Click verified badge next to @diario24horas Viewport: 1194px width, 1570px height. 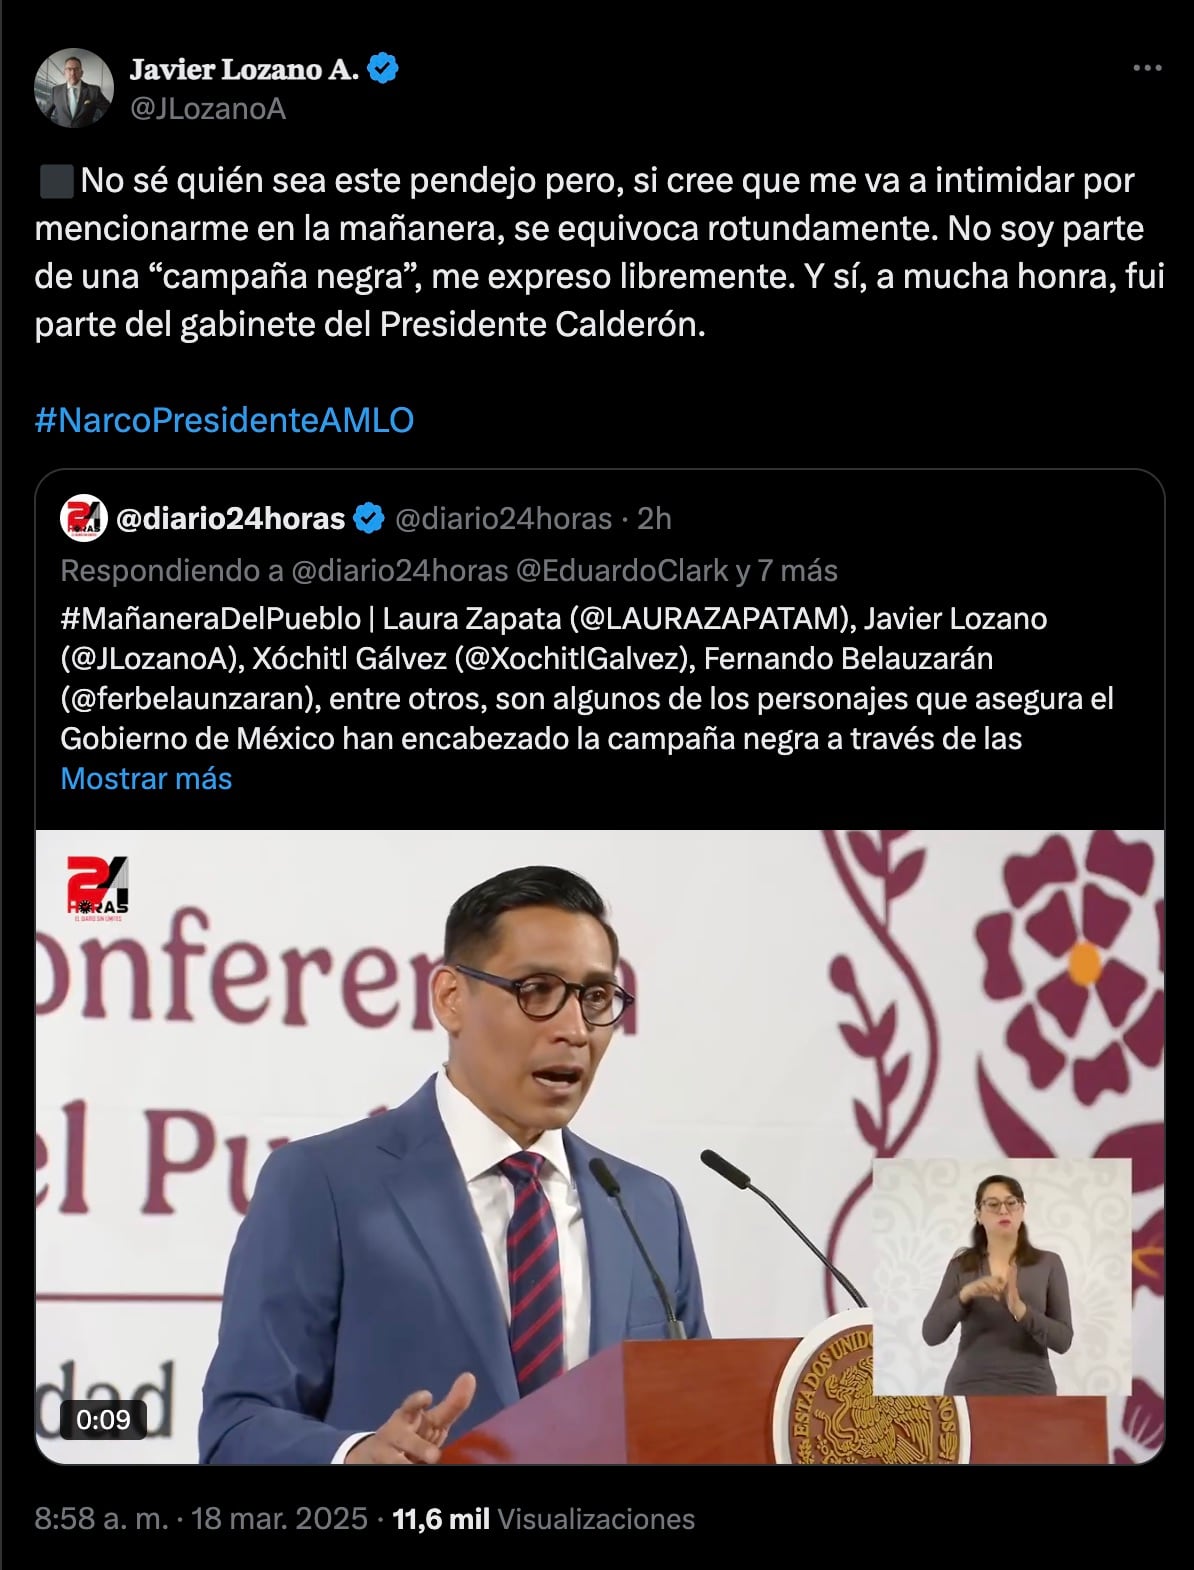[370, 518]
